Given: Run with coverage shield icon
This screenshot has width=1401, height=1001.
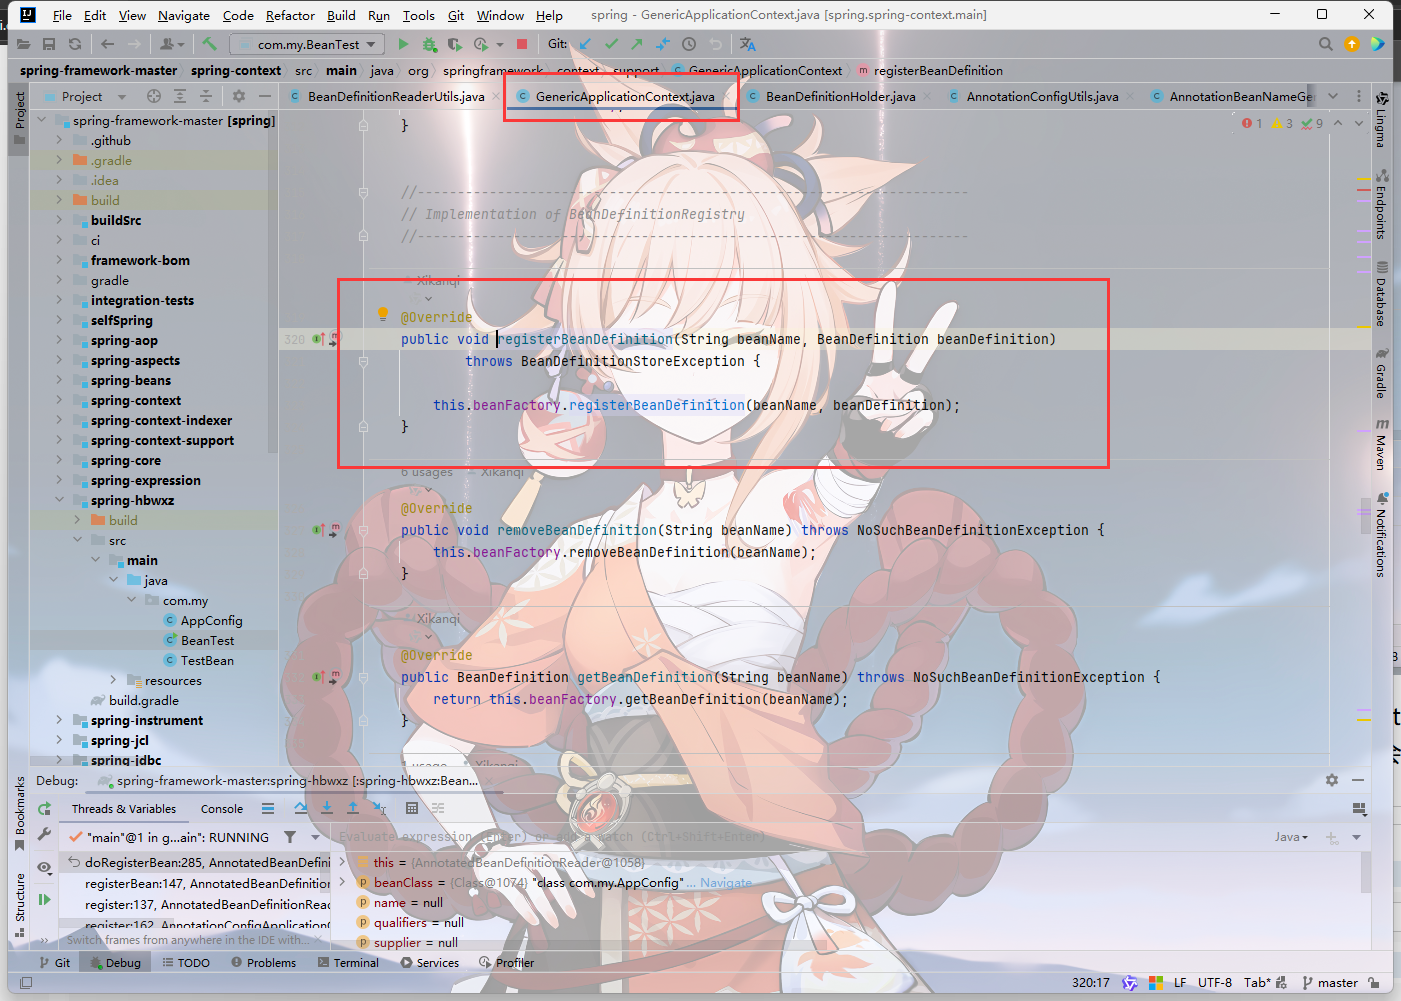Looking at the screenshot, I should tap(455, 44).
